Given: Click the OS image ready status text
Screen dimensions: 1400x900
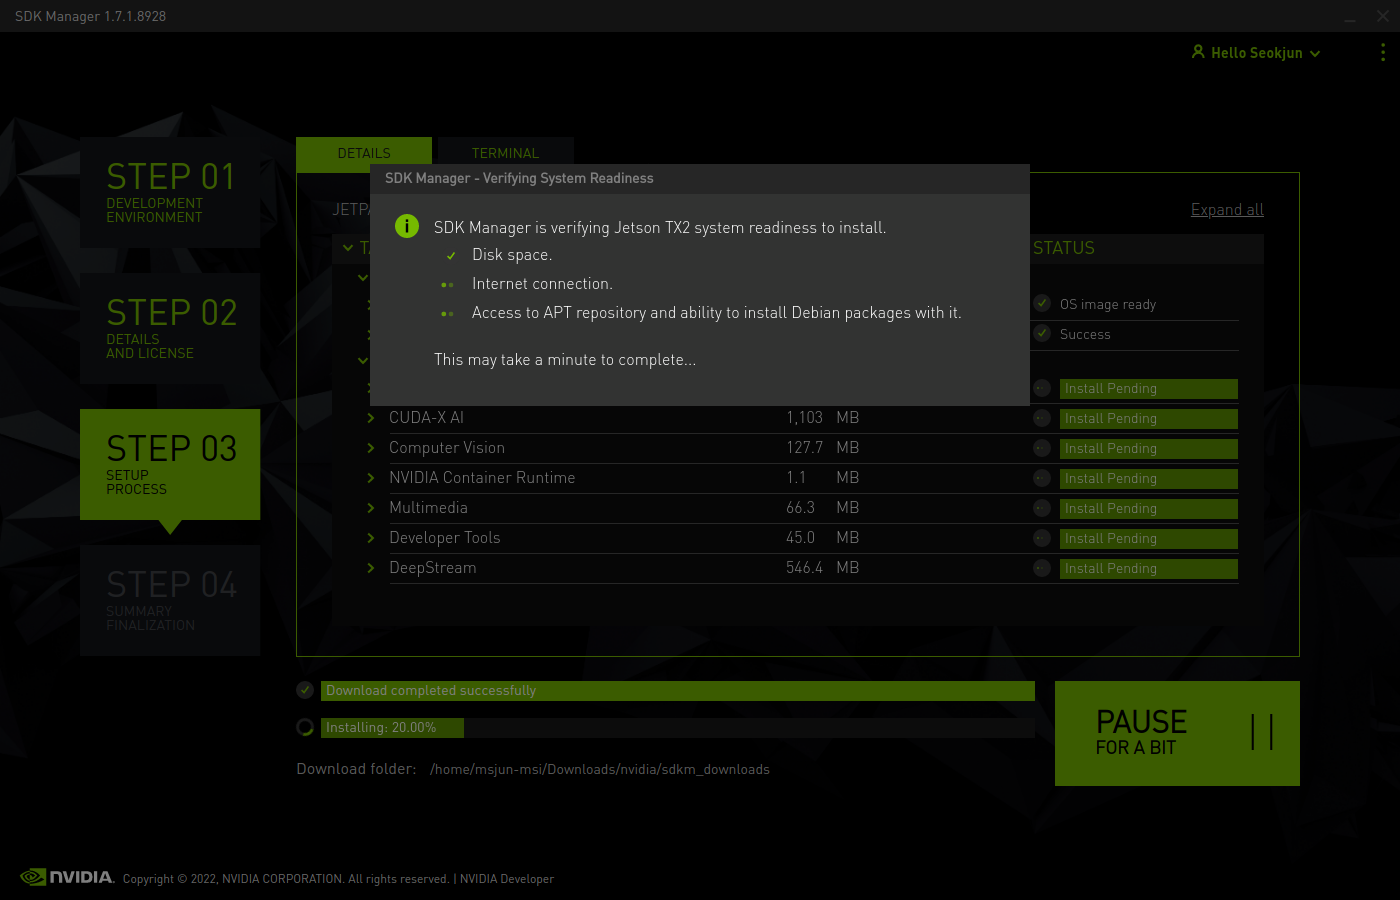Looking at the screenshot, I should click(x=1108, y=304).
